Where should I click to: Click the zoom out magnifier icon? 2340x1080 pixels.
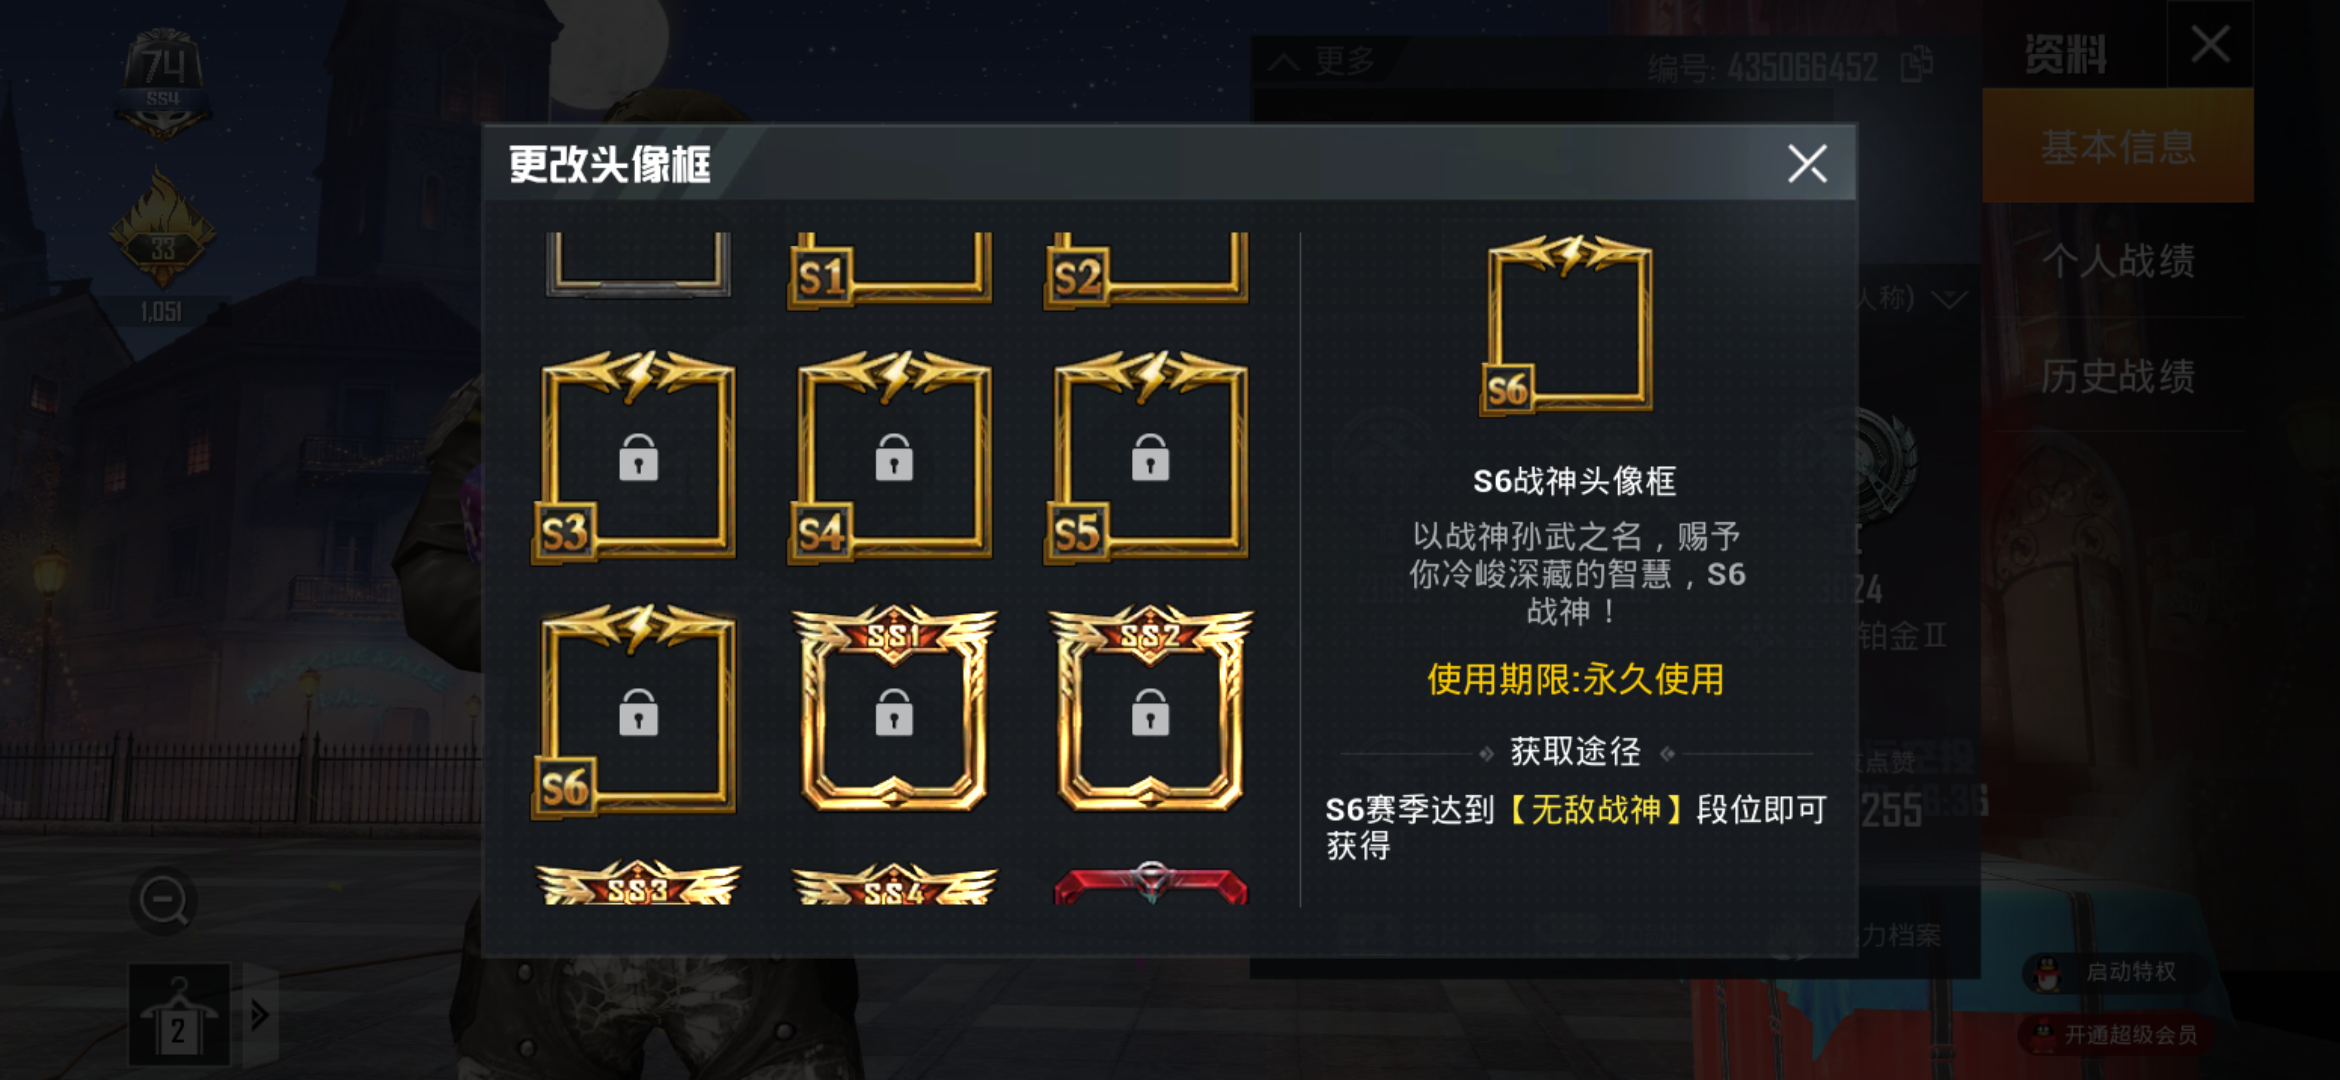[163, 902]
